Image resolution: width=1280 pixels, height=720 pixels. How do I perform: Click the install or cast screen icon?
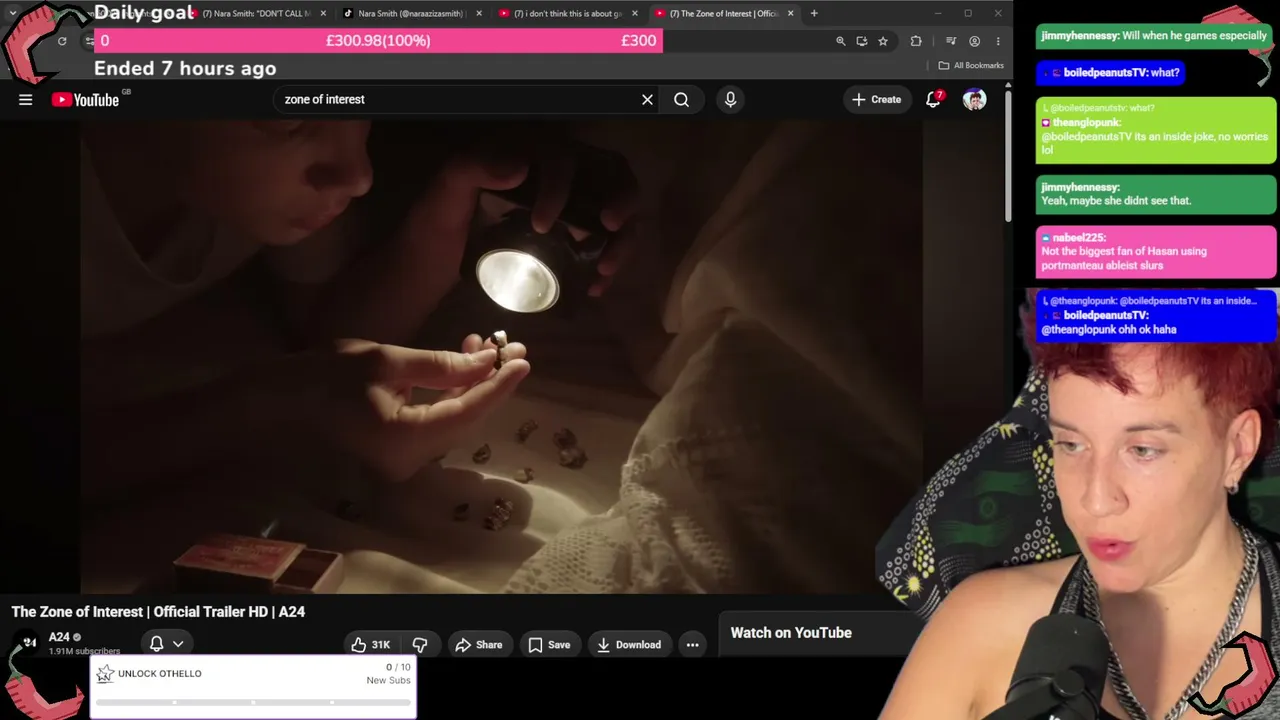click(x=861, y=41)
